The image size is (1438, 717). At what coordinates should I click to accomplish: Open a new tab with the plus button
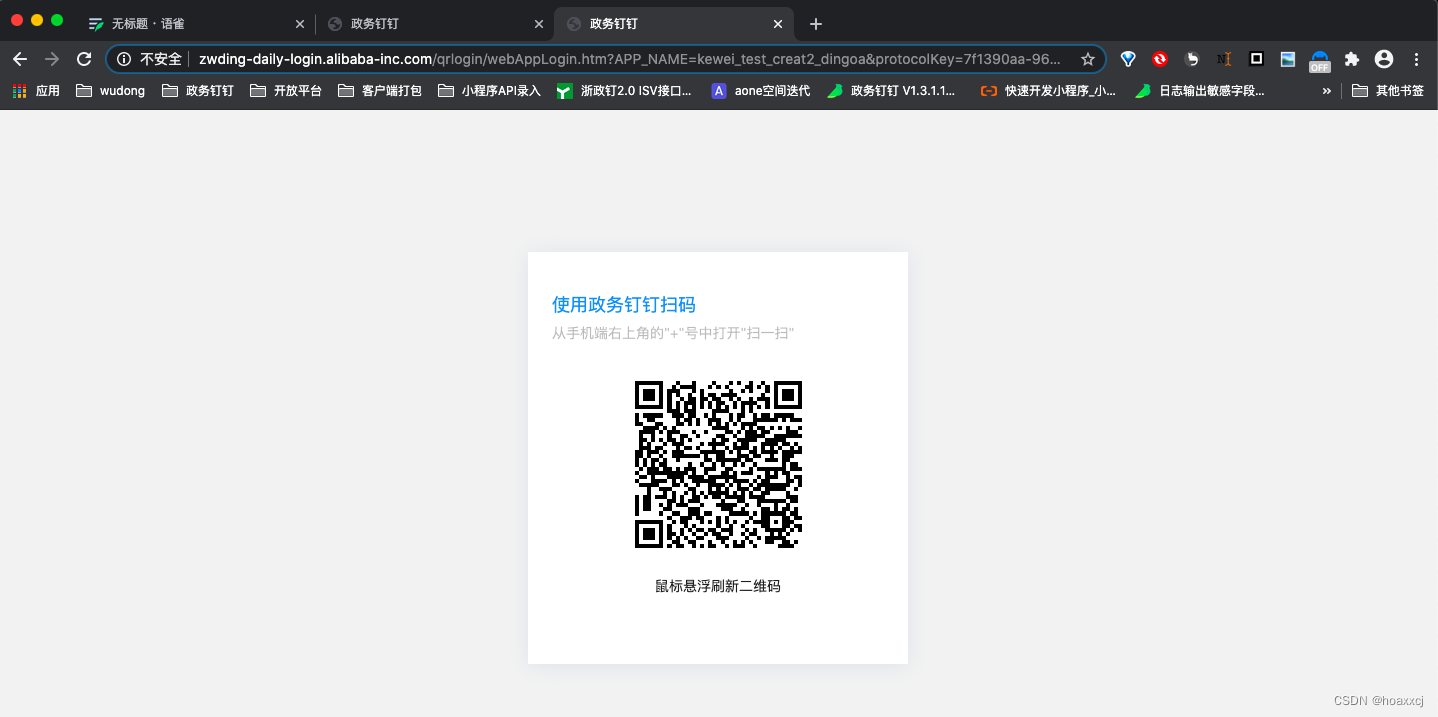point(816,24)
